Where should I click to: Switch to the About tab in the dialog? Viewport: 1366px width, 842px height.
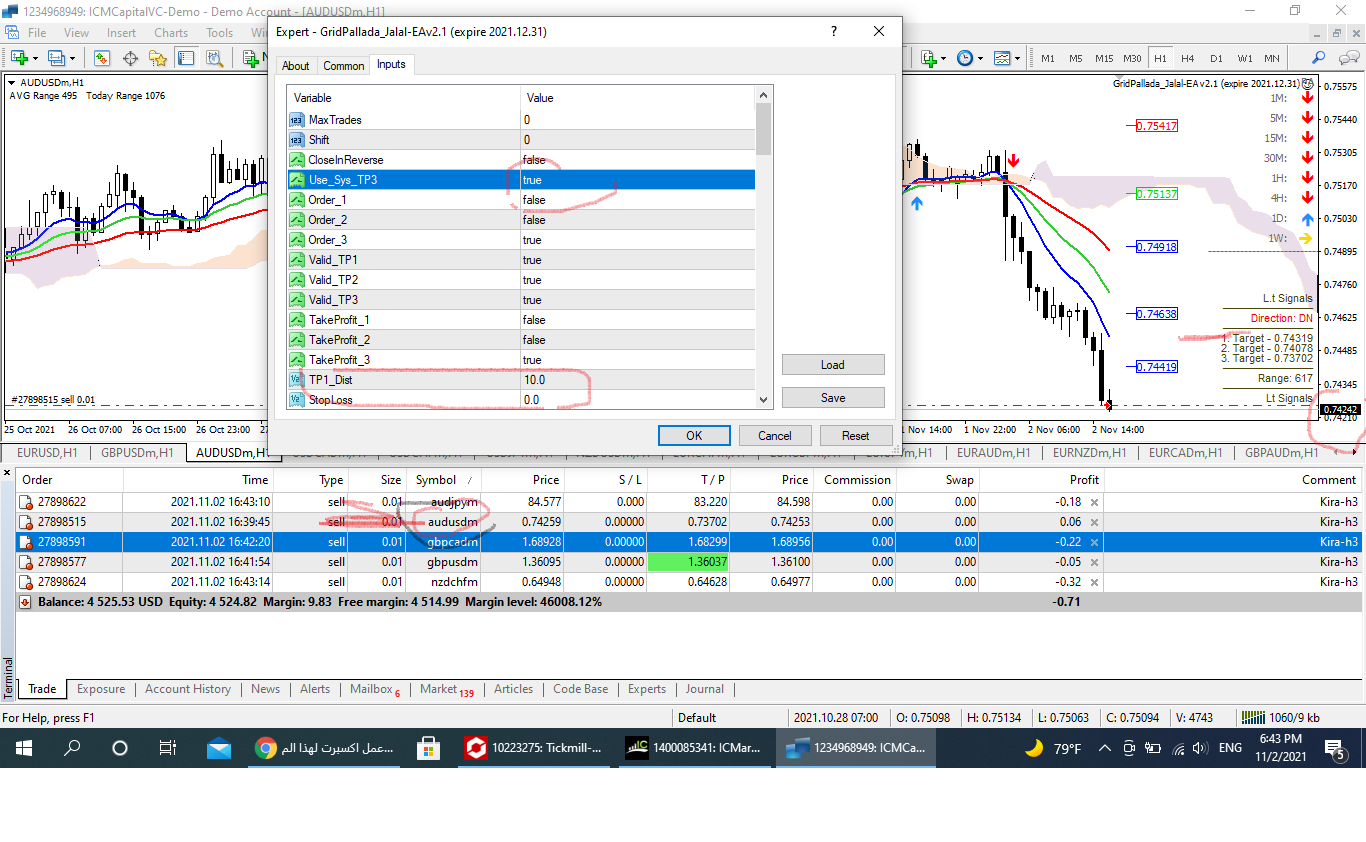tap(296, 65)
